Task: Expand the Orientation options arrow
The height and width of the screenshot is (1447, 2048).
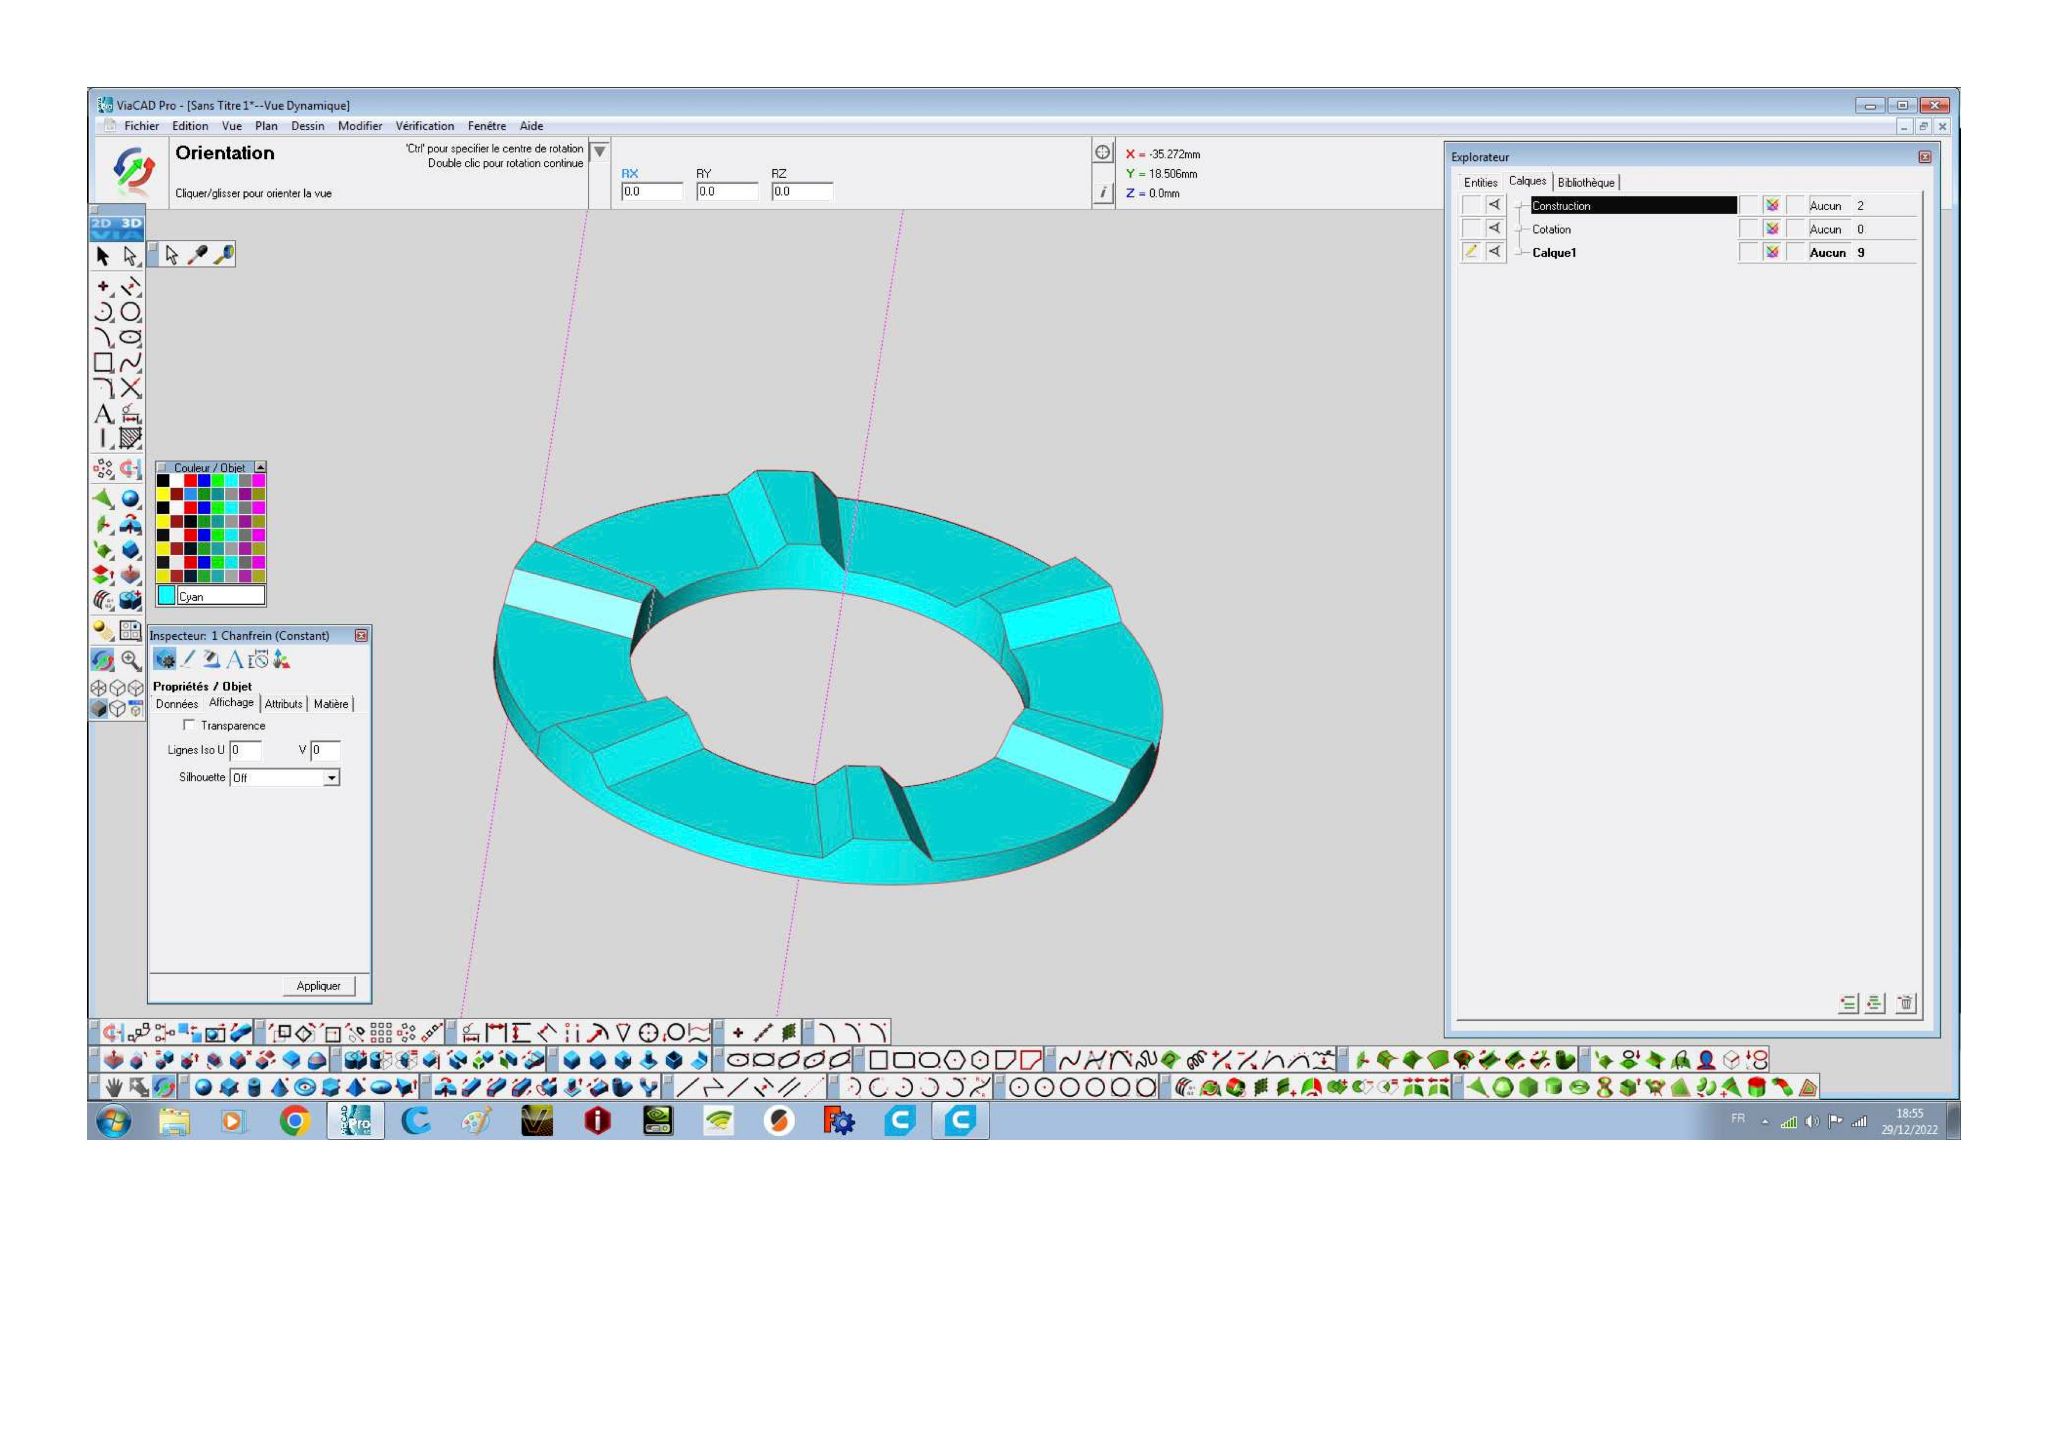Action: (599, 152)
